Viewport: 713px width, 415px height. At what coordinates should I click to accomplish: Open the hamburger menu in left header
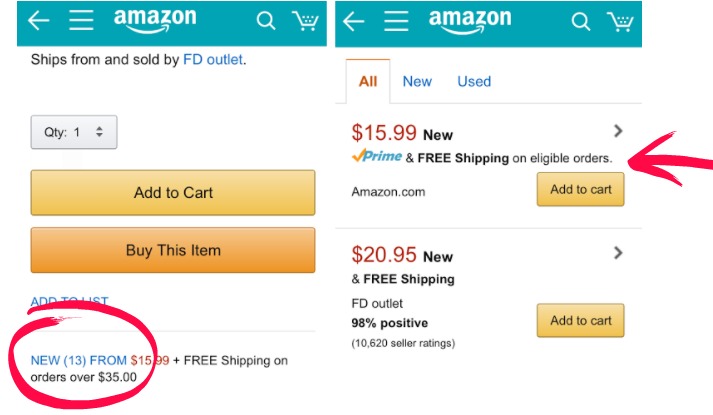81,21
